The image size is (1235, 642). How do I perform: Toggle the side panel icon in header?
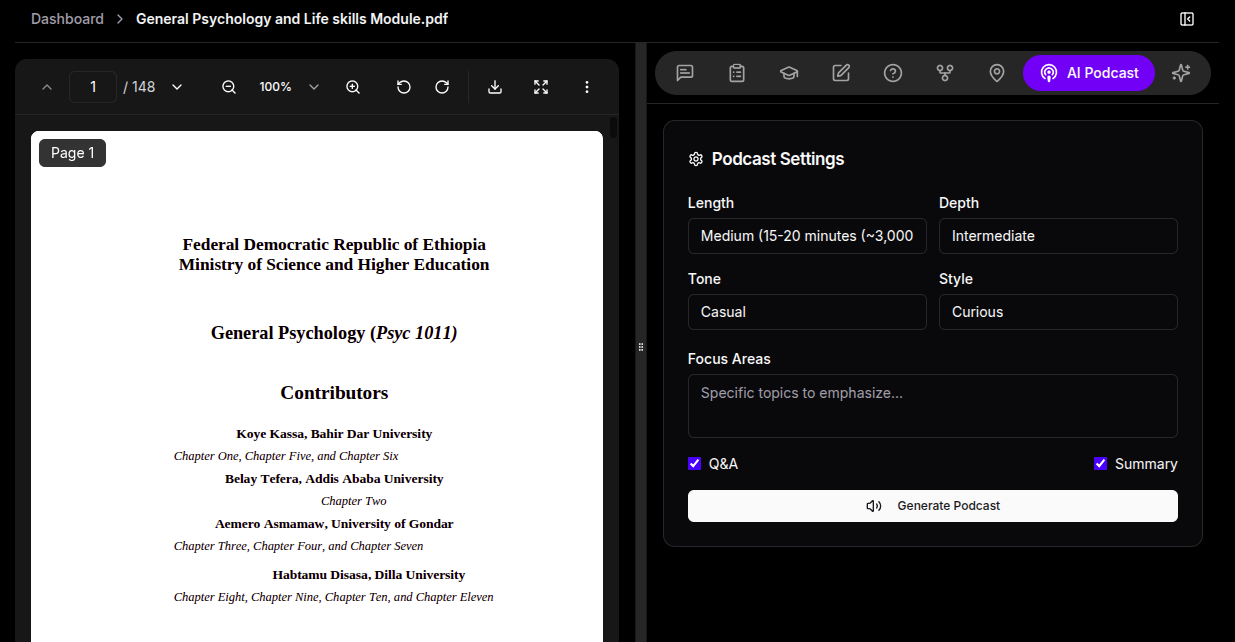(1187, 19)
